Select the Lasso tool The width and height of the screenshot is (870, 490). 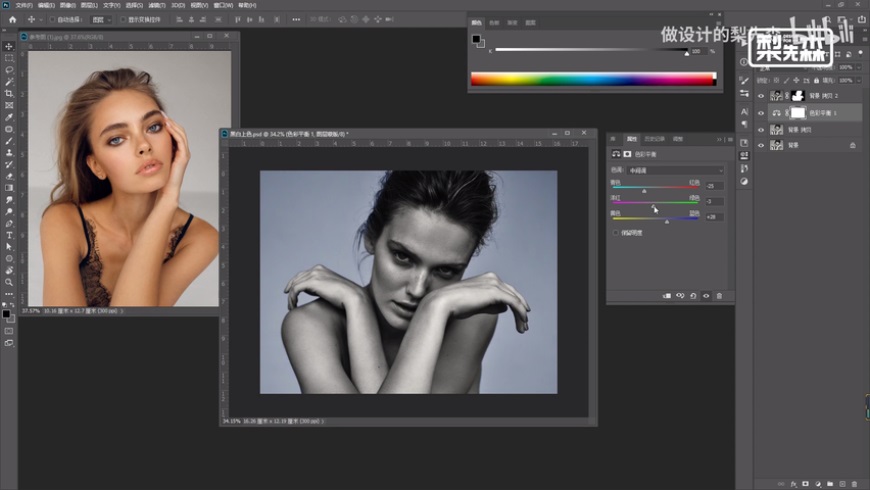[x=9, y=70]
